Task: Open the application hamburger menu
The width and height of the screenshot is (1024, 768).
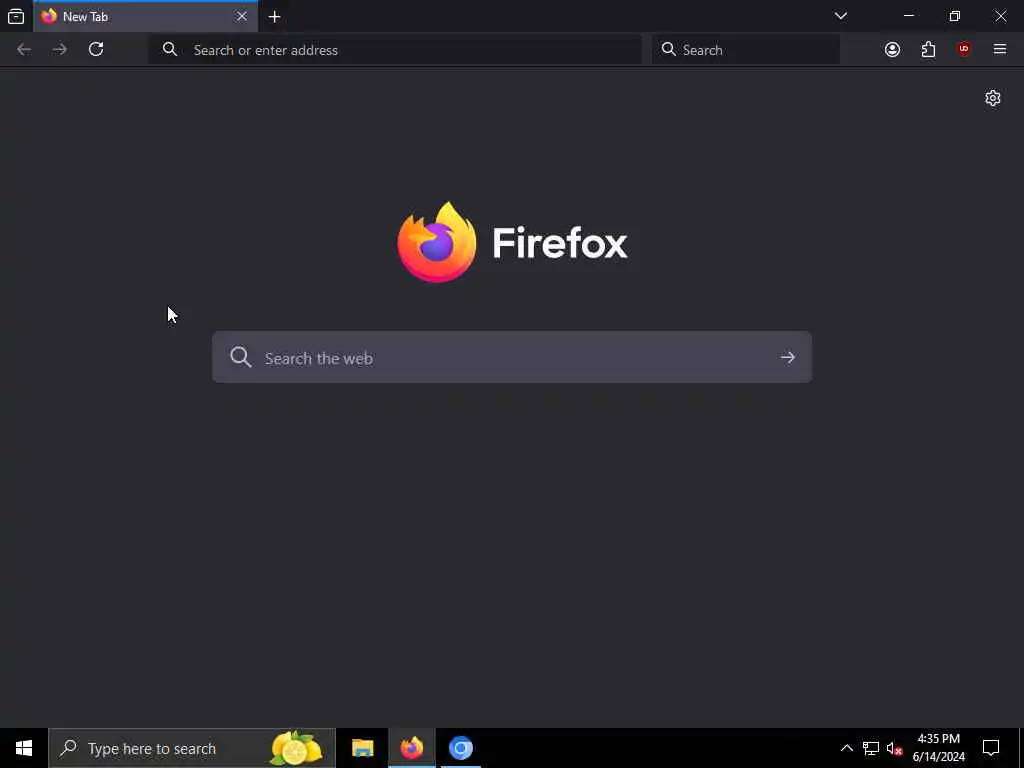Action: 1000,49
